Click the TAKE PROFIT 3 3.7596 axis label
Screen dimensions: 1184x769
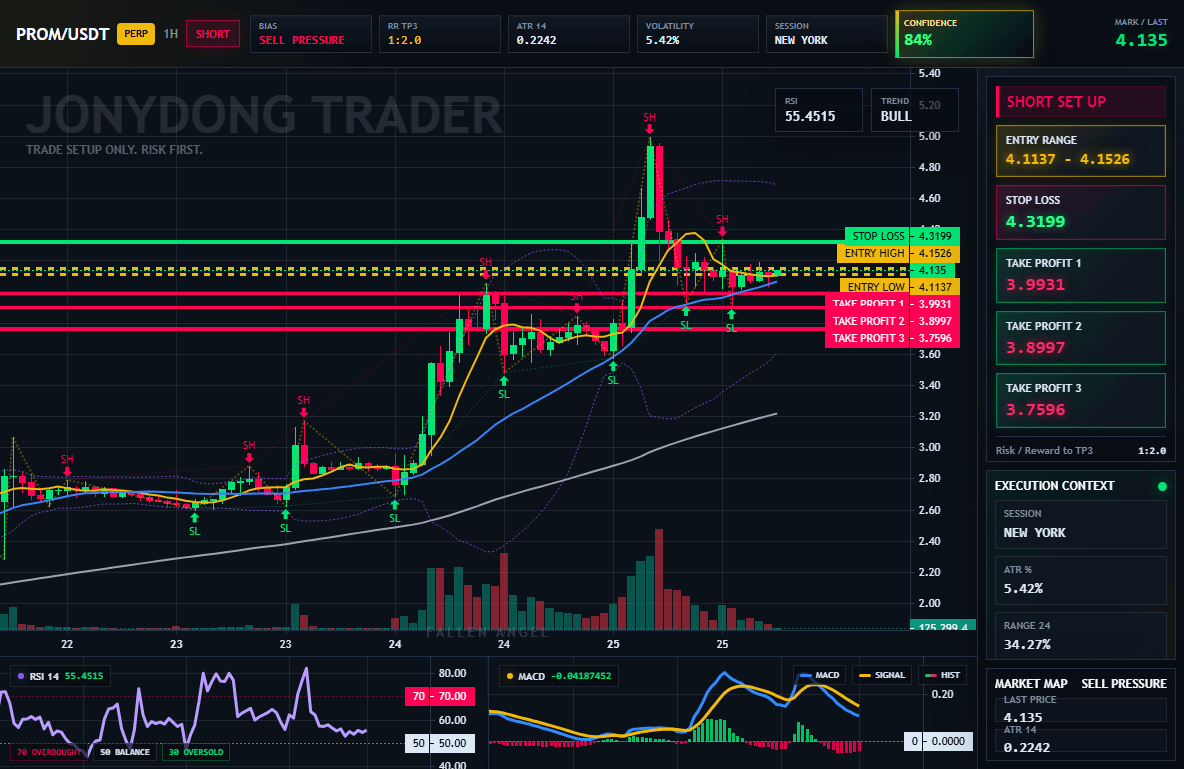[893, 338]
